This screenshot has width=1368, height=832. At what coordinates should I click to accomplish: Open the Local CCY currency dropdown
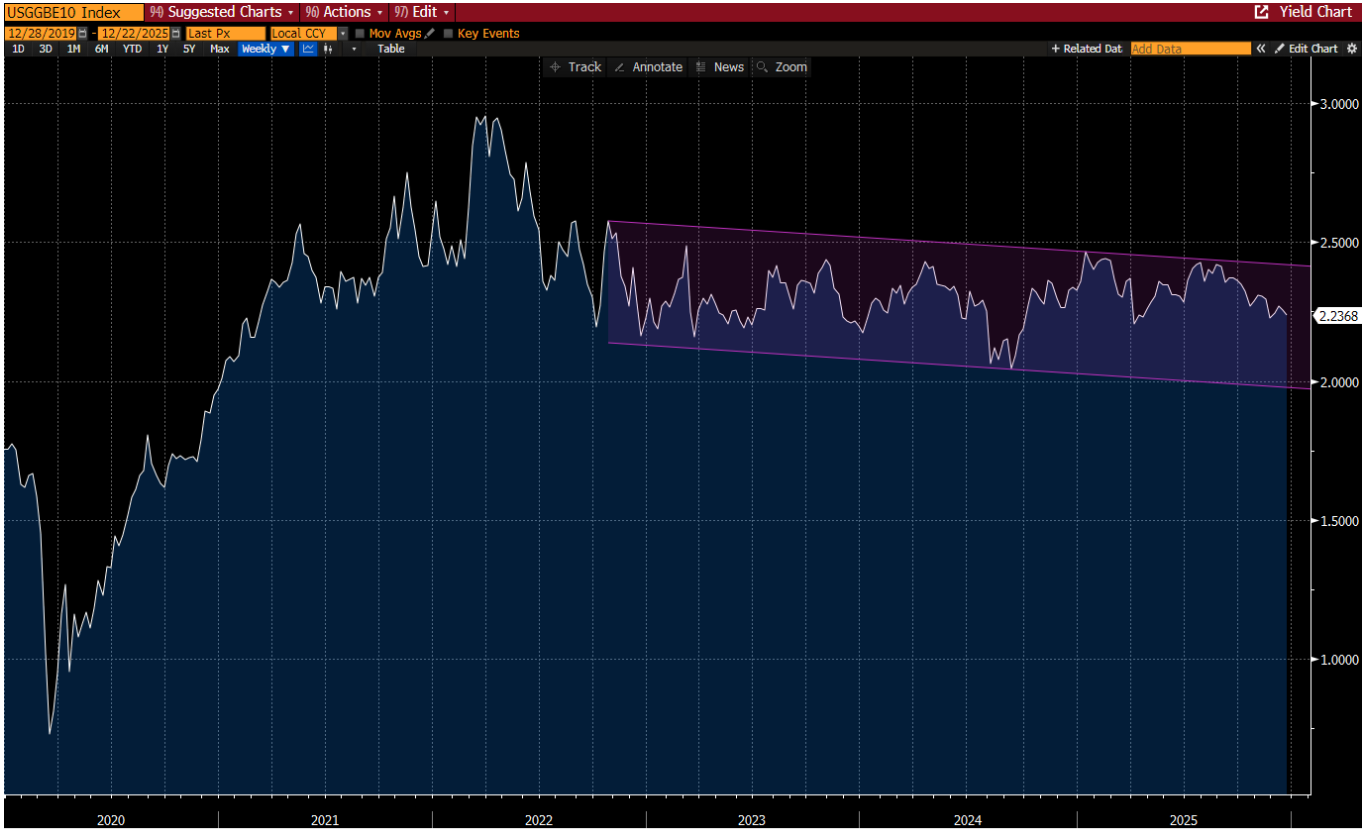(343, 33)
